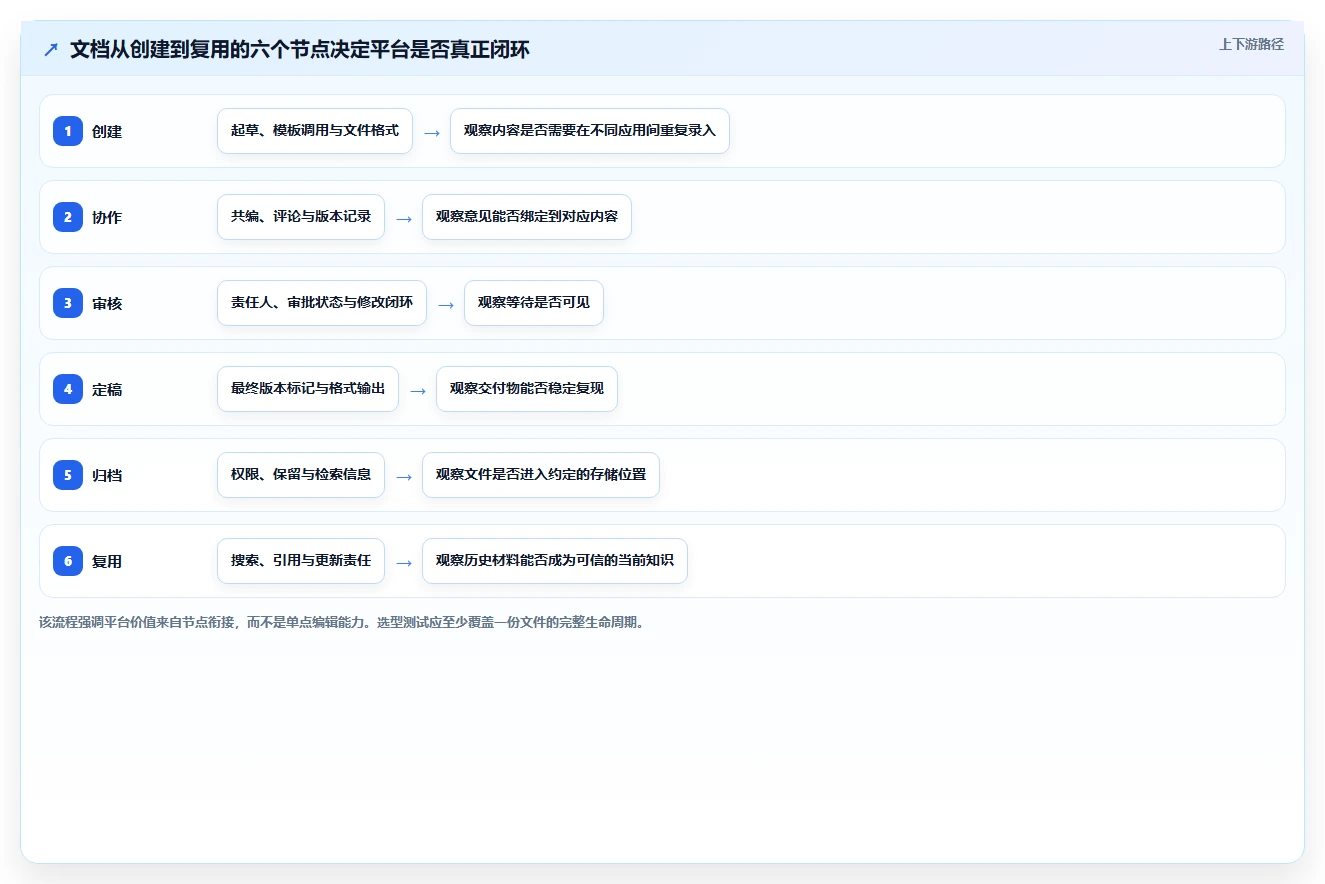The image size is (1325, 884).
Task: Click the 创建 step label
Action: click(107, 131)
